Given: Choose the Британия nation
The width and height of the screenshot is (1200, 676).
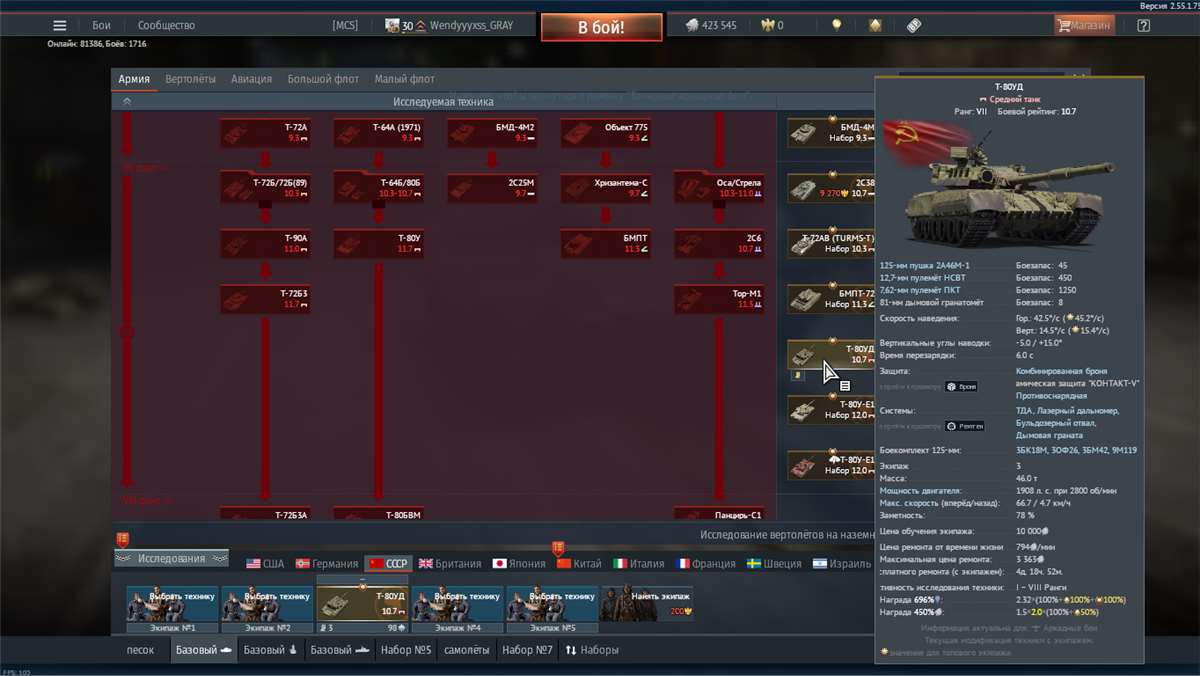Looking at the screenshot, I should [450, 564].
